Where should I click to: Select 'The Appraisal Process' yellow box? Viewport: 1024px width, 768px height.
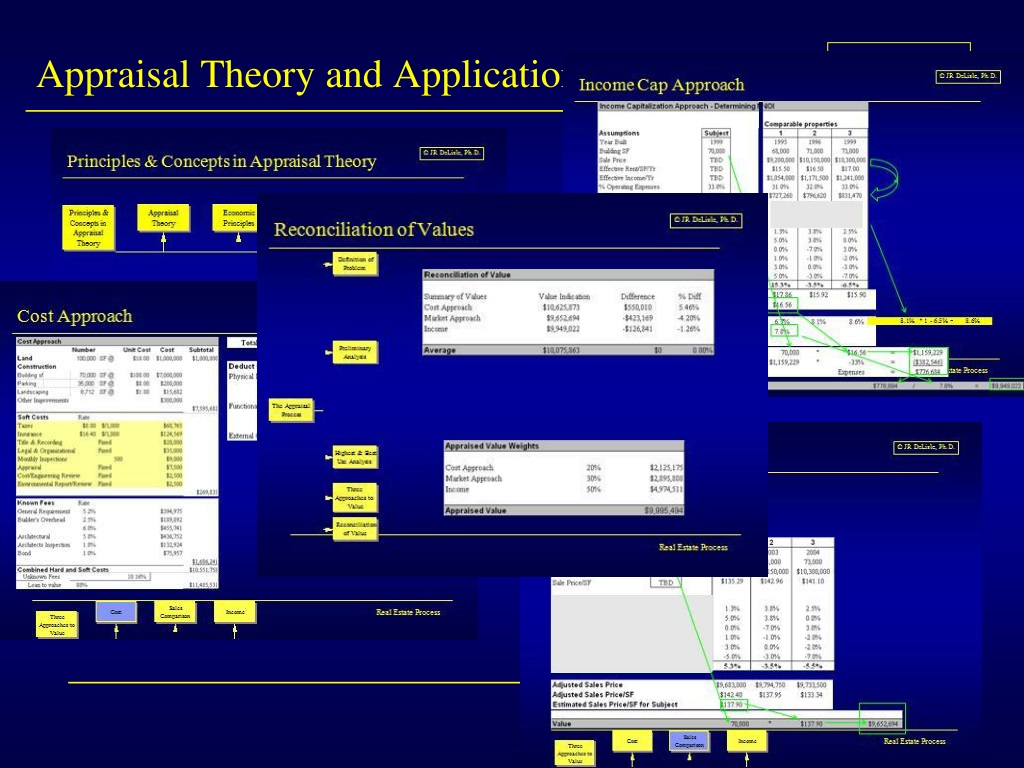click(291, 409)
